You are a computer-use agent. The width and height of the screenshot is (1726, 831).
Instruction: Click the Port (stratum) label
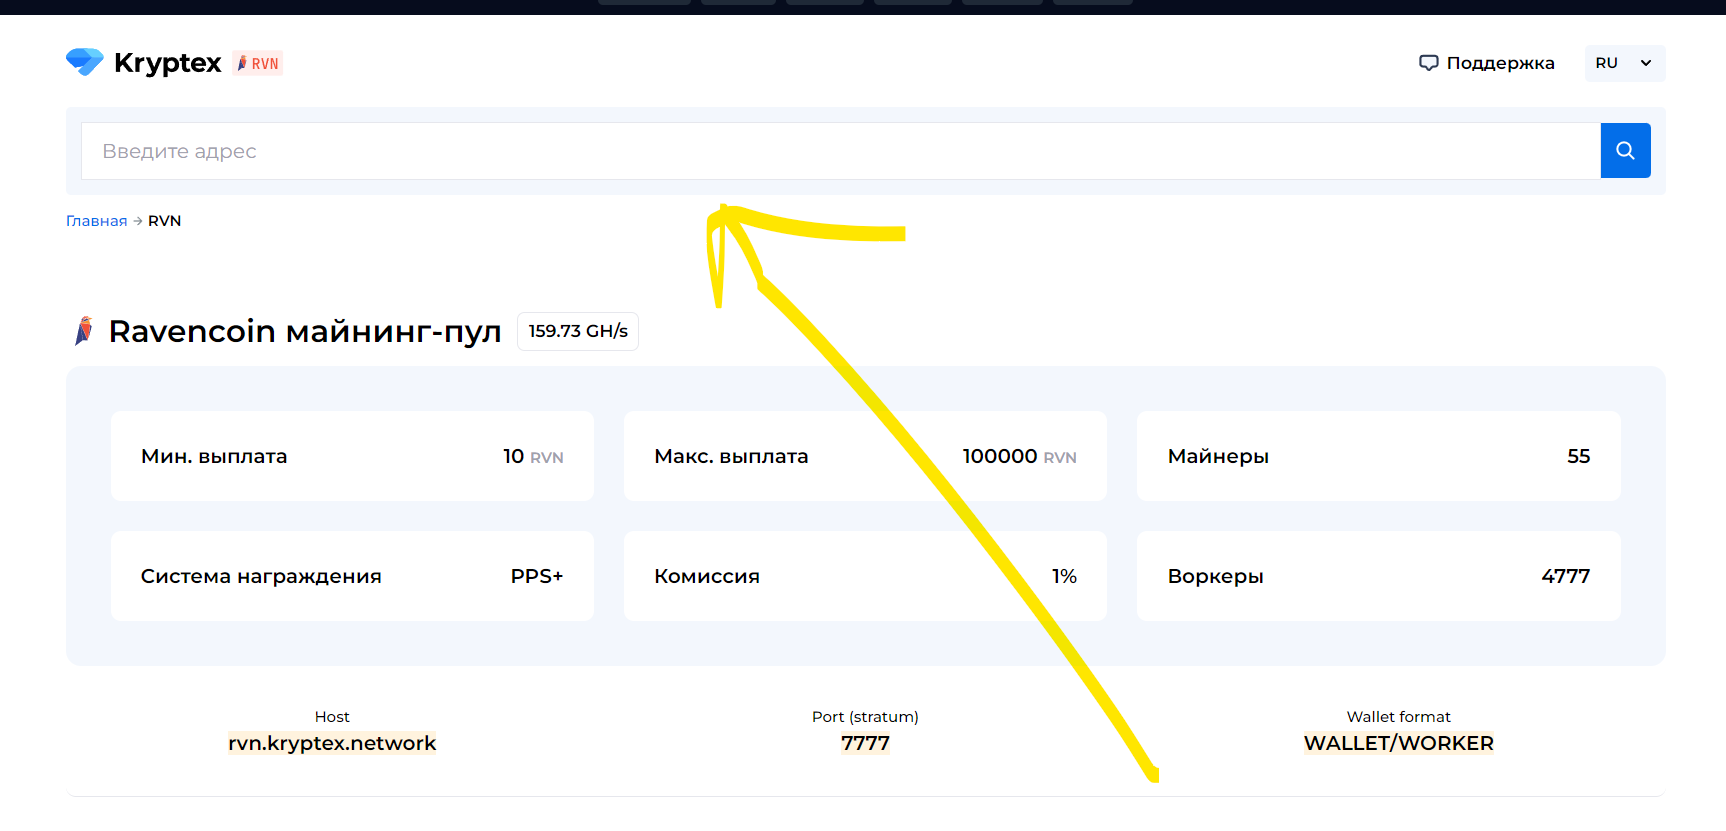click(x=865, y=717)
